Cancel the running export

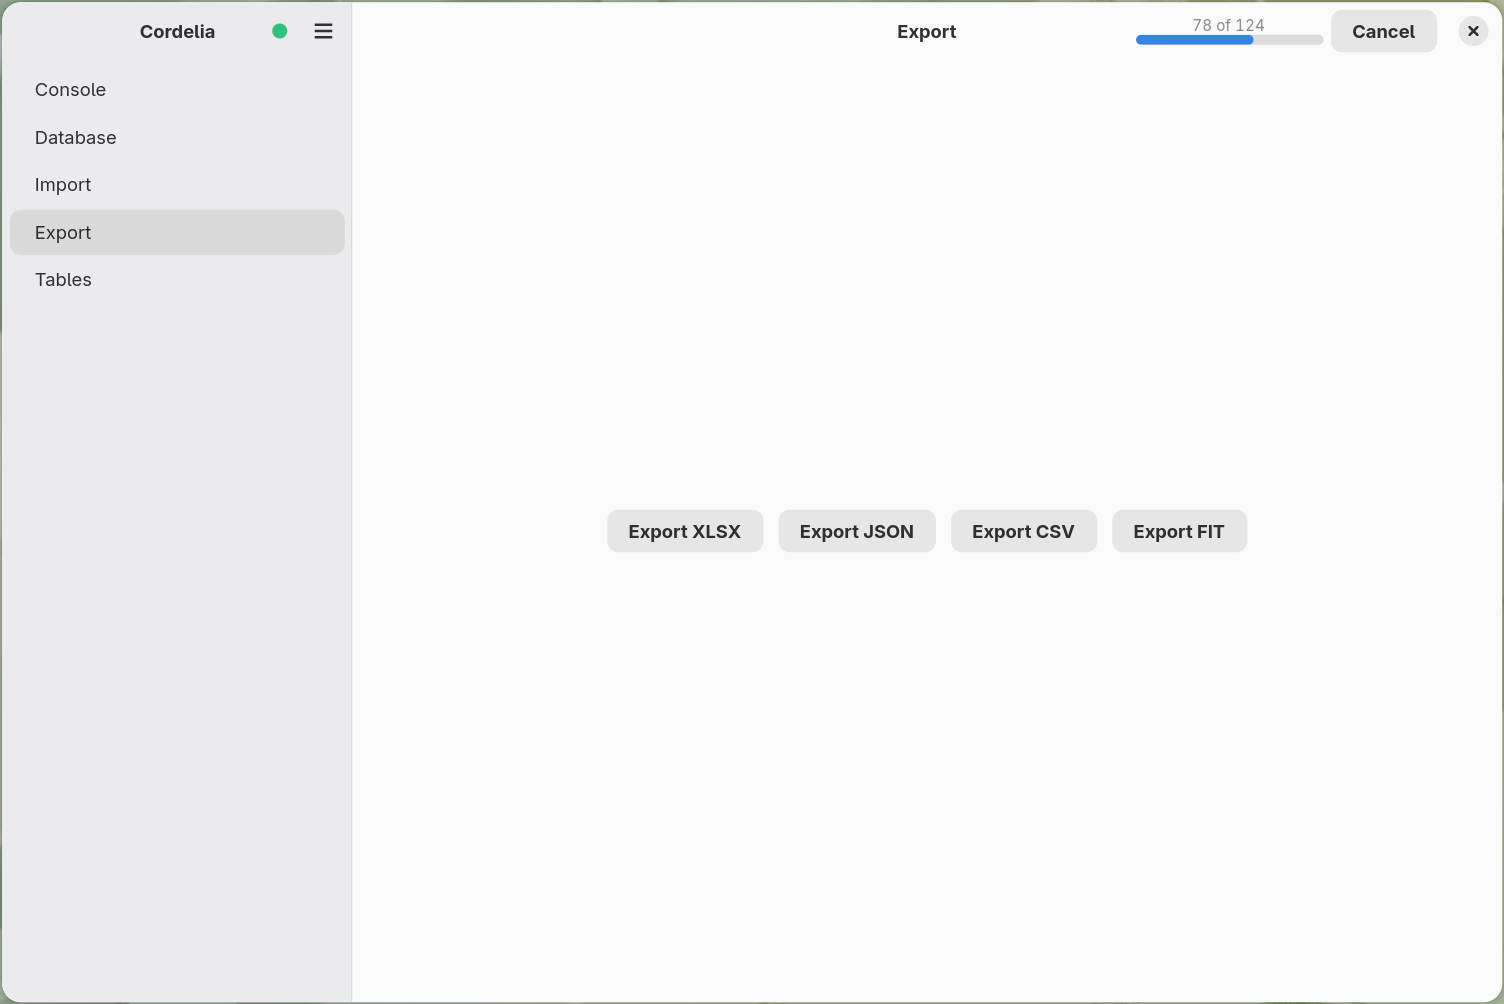pos(1383,31)
